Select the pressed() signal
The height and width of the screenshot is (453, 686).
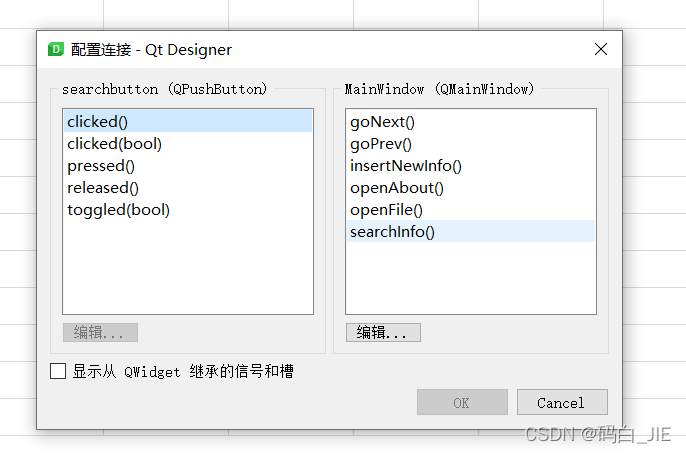tap(188, 165)
